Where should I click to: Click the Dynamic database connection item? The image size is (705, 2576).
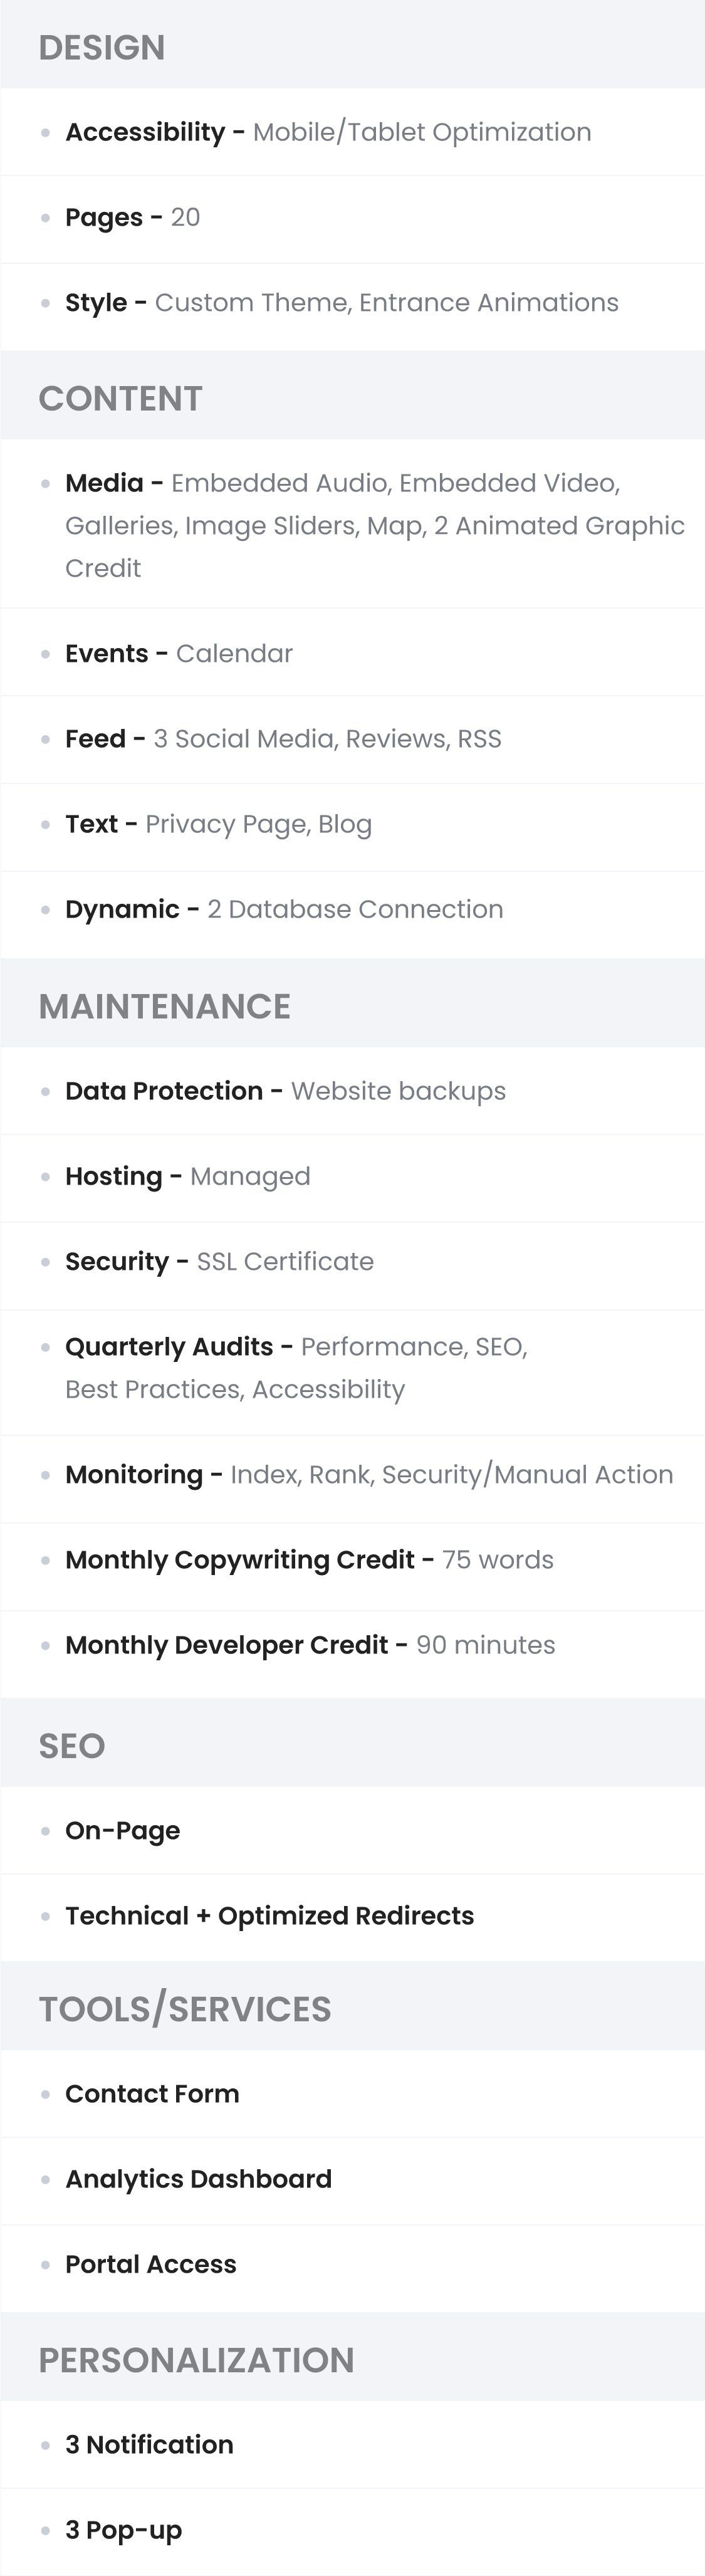tap(284, 909)
